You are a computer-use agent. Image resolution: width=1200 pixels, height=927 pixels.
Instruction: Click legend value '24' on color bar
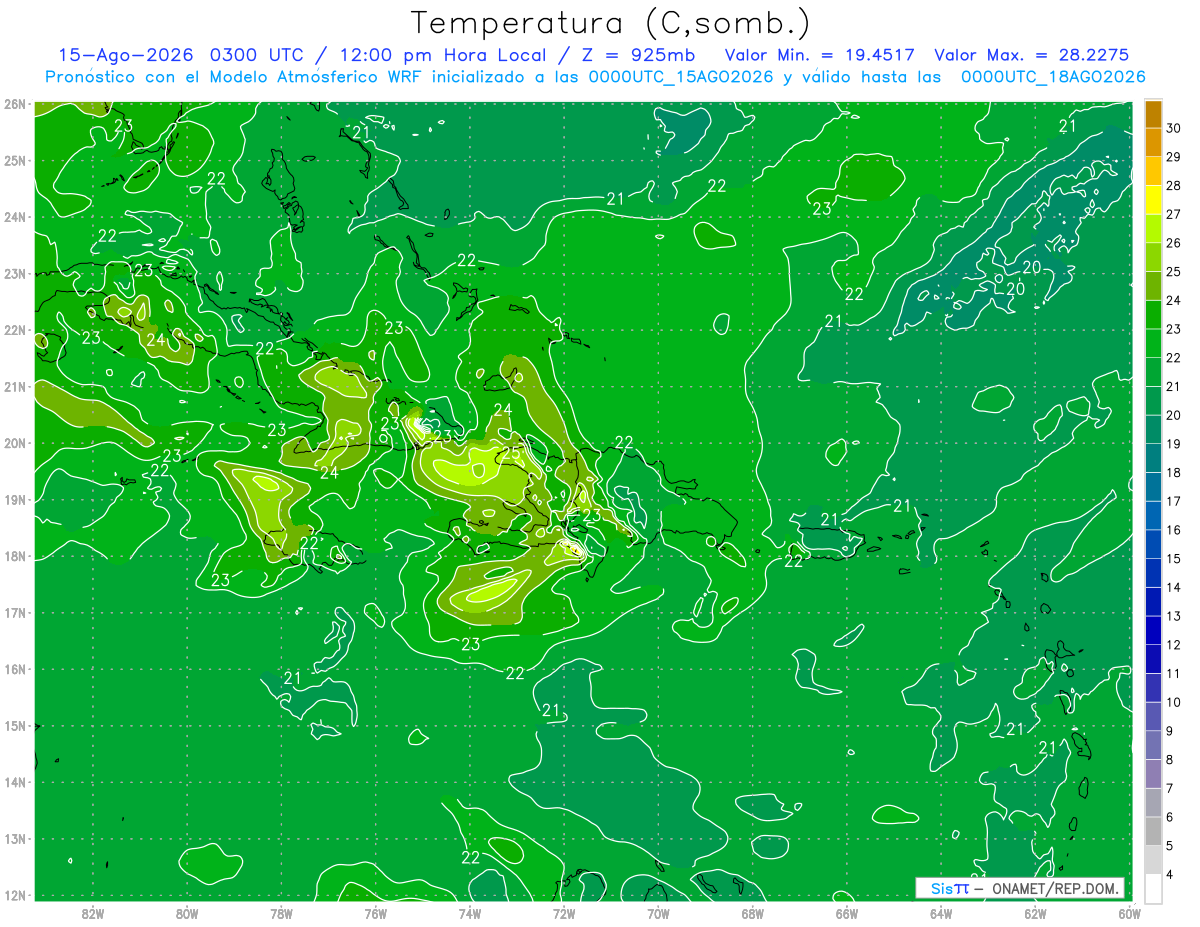coord(1173,300)
